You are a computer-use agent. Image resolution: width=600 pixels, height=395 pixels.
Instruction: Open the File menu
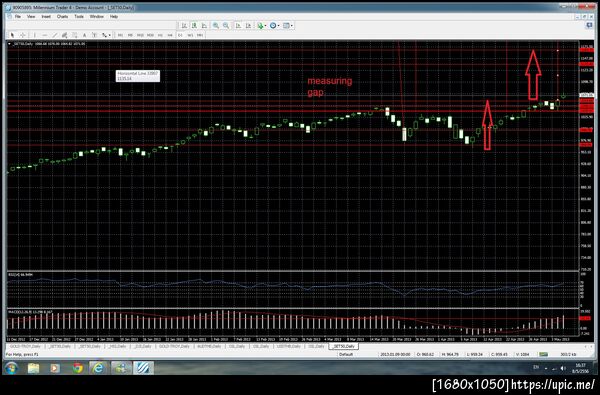(18, 16)
